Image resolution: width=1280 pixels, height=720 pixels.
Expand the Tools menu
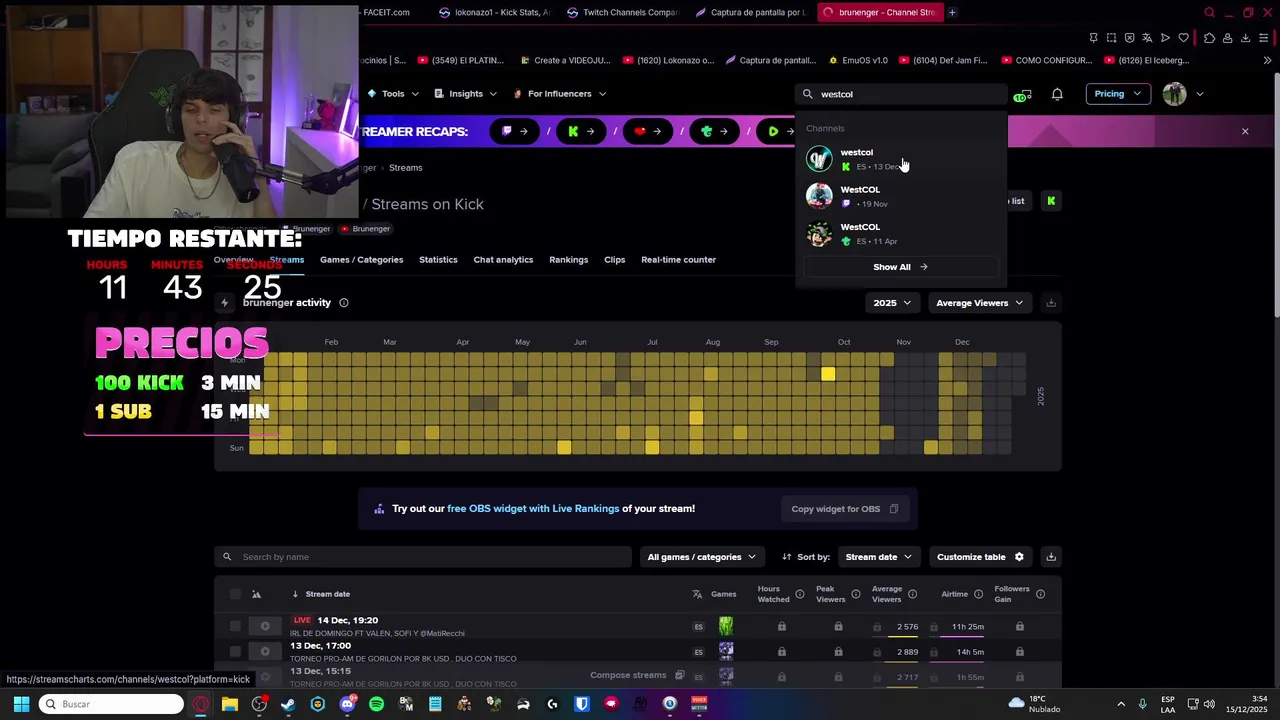point(393,94)
